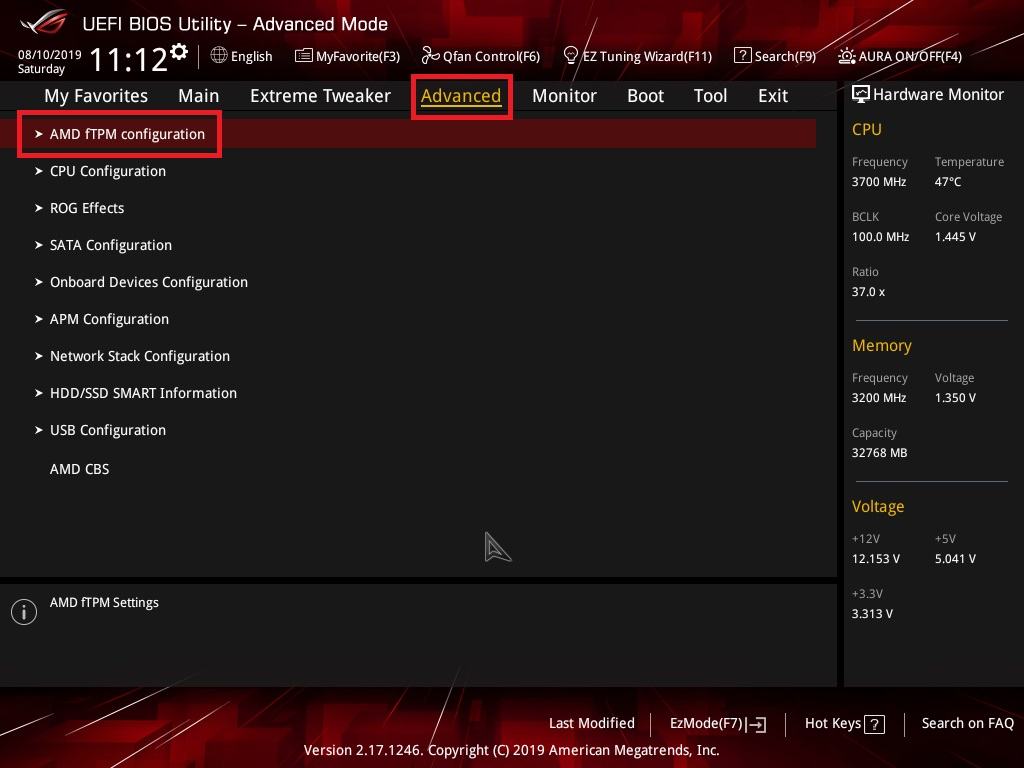
Task: Click Last Modified in footer
Action: 592,724
